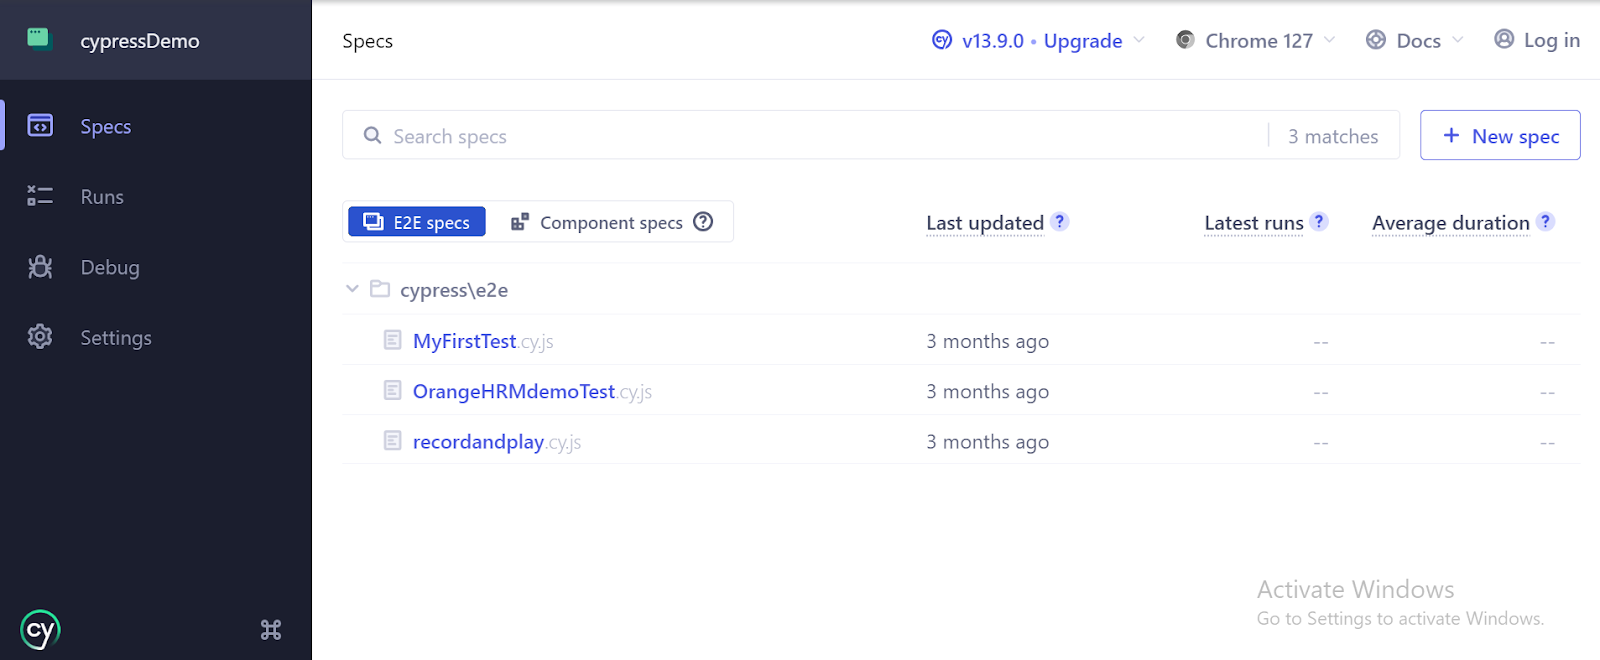Screen dimensions: 1600x660
Task: Click the Latest runs help tooltip icon
Action: pyautogui.click(x=1320, y=222)
